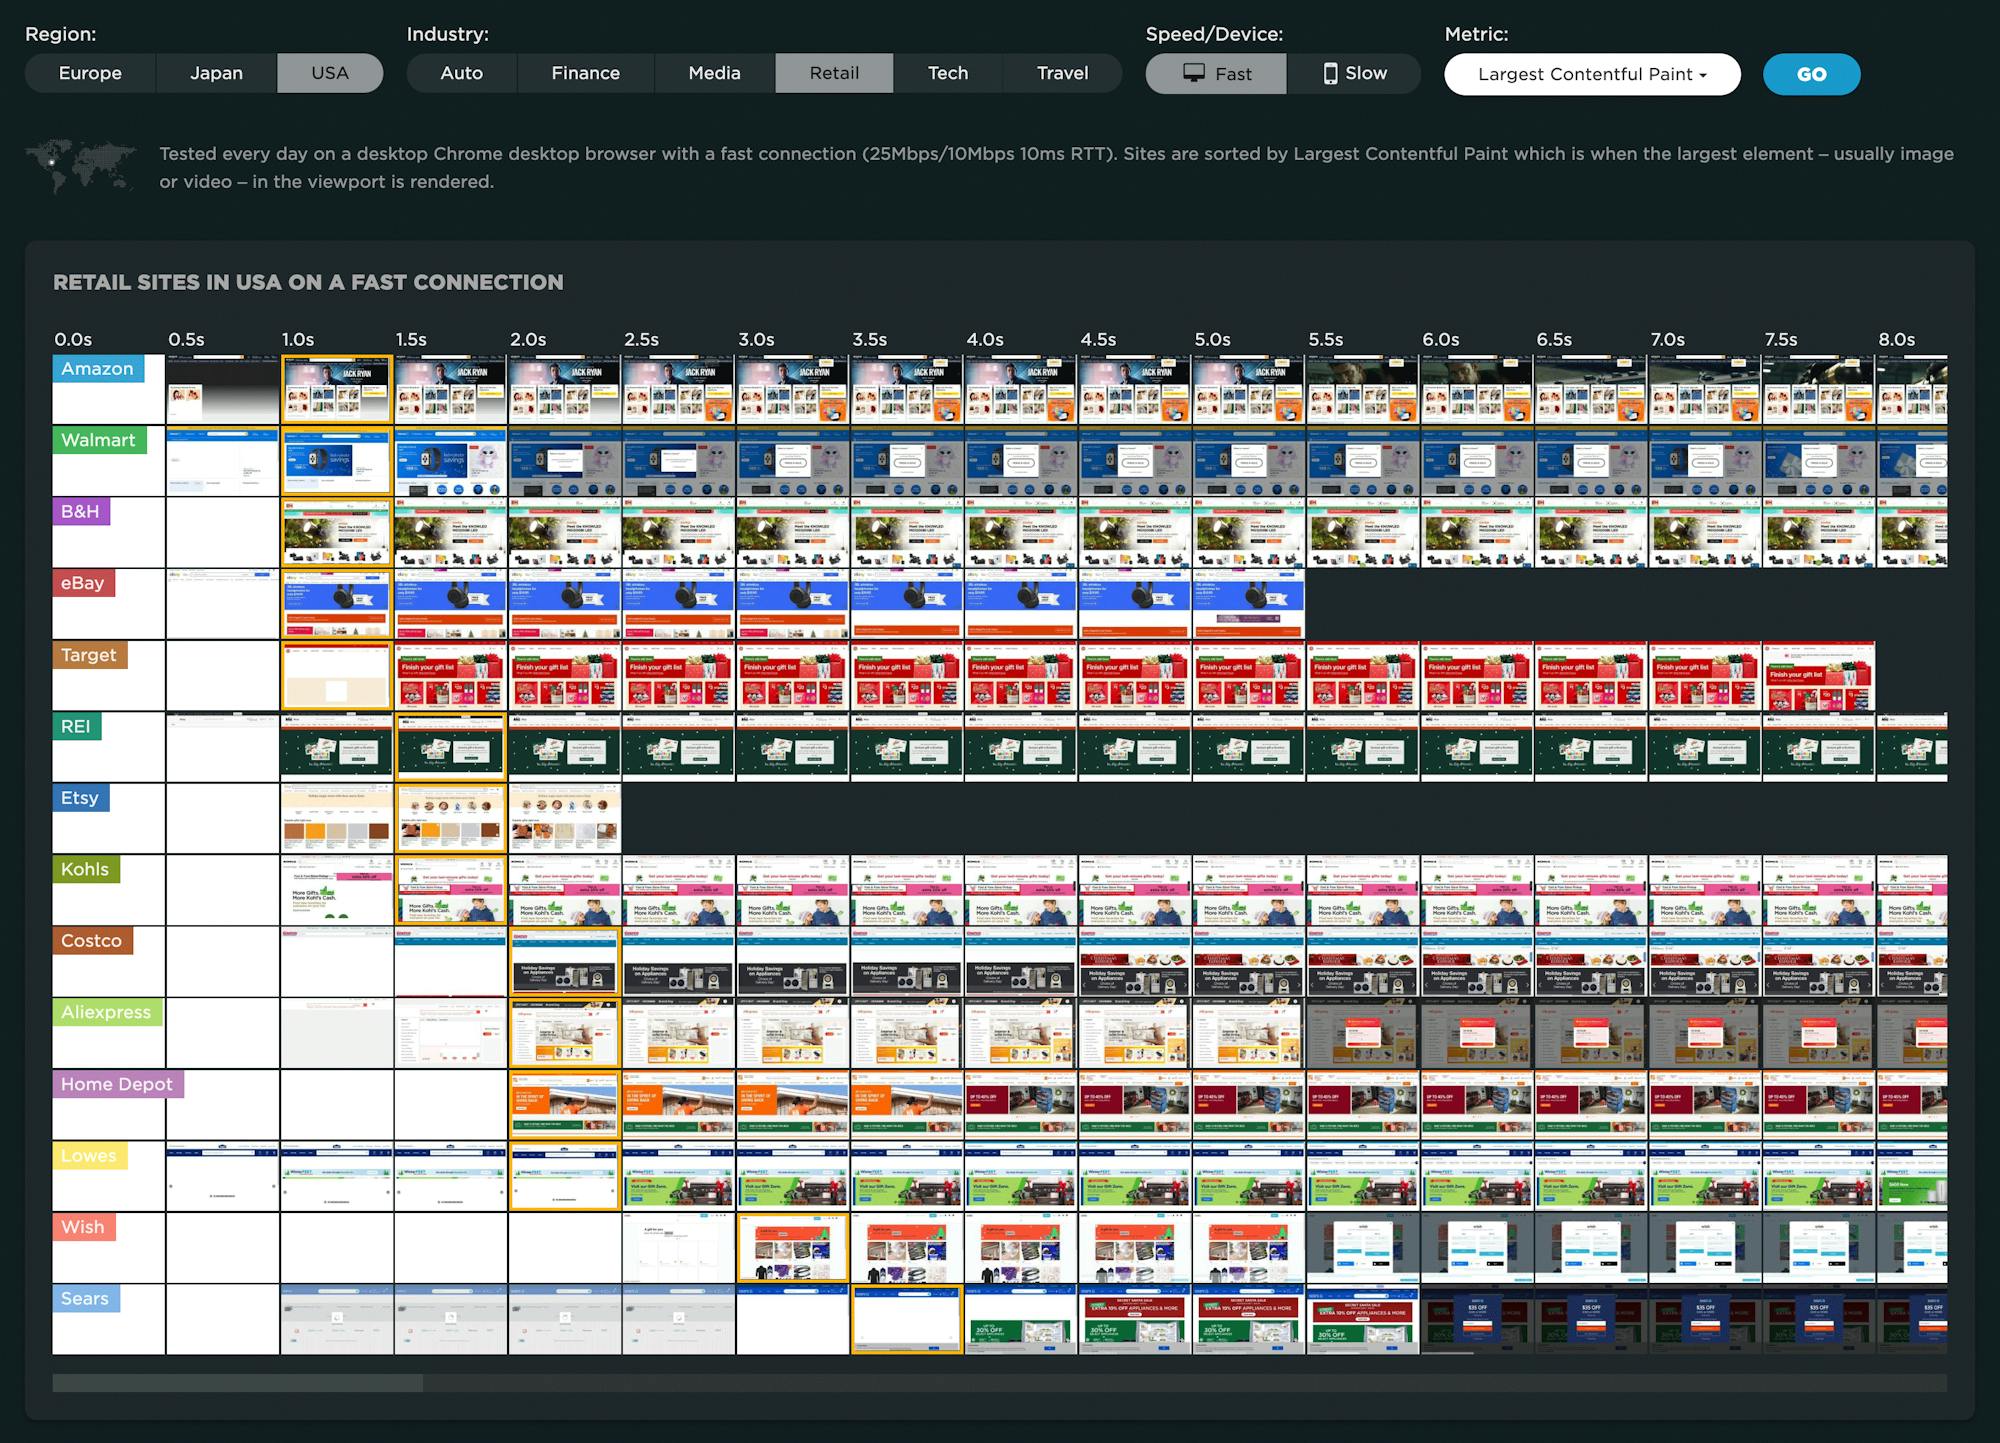This screenshot has width=2000, height=1443.
Task: Click the Walmart site label
Action: (x=98, y=440)
